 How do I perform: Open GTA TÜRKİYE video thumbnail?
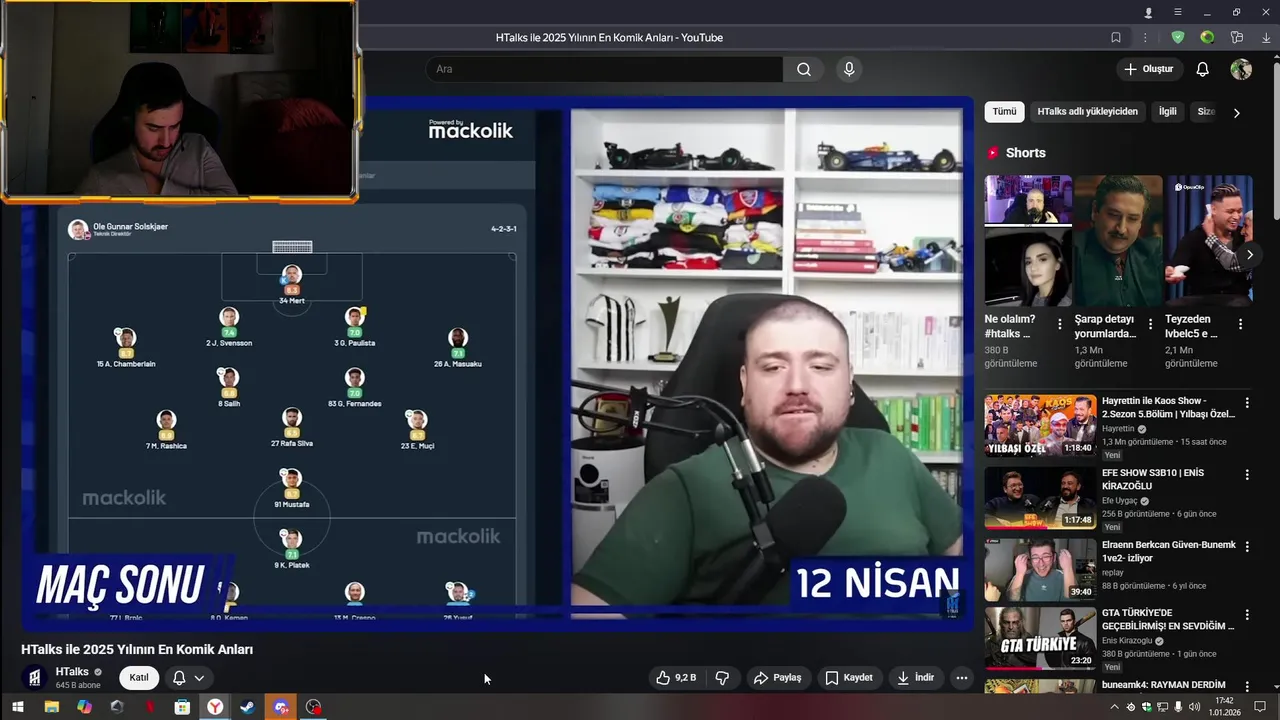pos(1040,637)
